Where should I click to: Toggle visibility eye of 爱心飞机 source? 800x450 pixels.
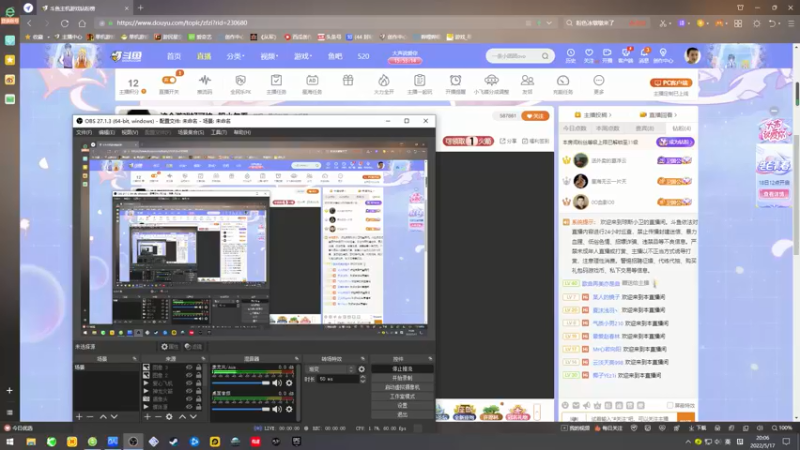pyautogui.click(x=189, y=383)
